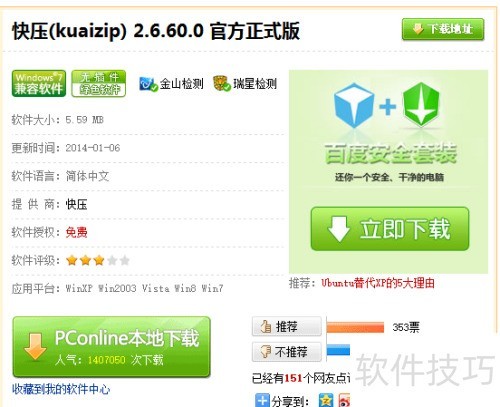Click the orange recommend vote bar

point(355,327)
